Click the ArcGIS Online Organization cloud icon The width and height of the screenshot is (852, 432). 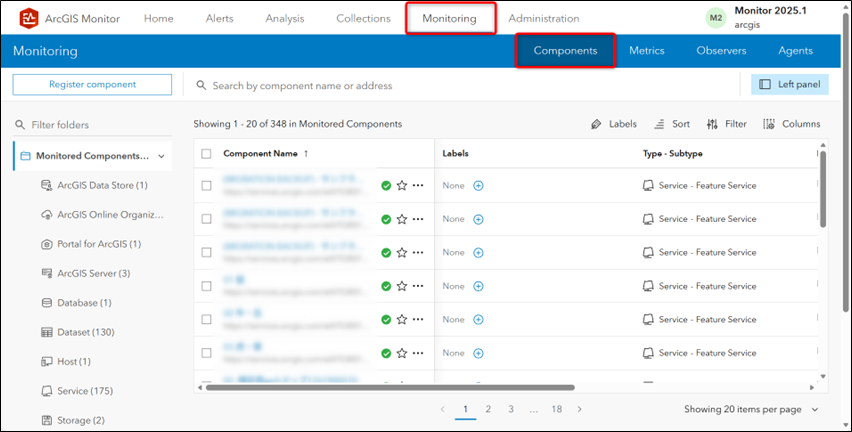[47, 215]
